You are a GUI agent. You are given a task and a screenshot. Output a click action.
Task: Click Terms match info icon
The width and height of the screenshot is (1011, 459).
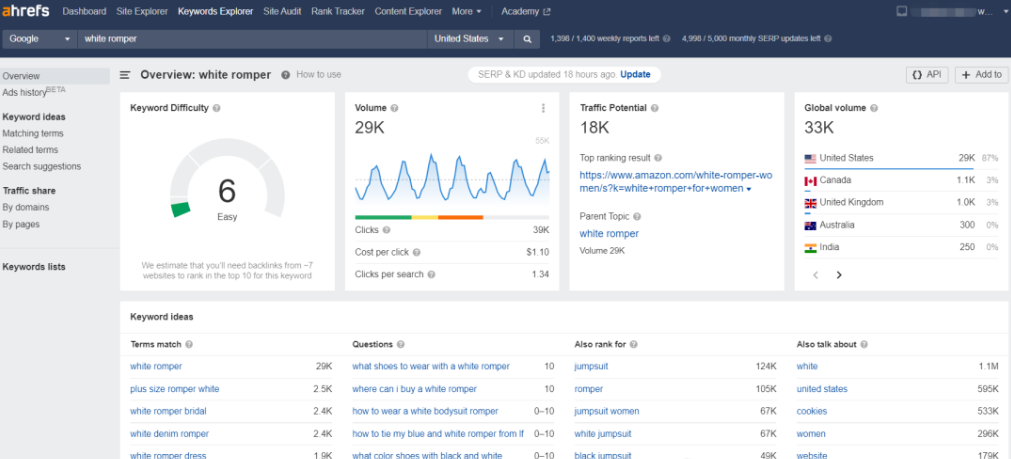pyautogui.click(x=189, y=345)
